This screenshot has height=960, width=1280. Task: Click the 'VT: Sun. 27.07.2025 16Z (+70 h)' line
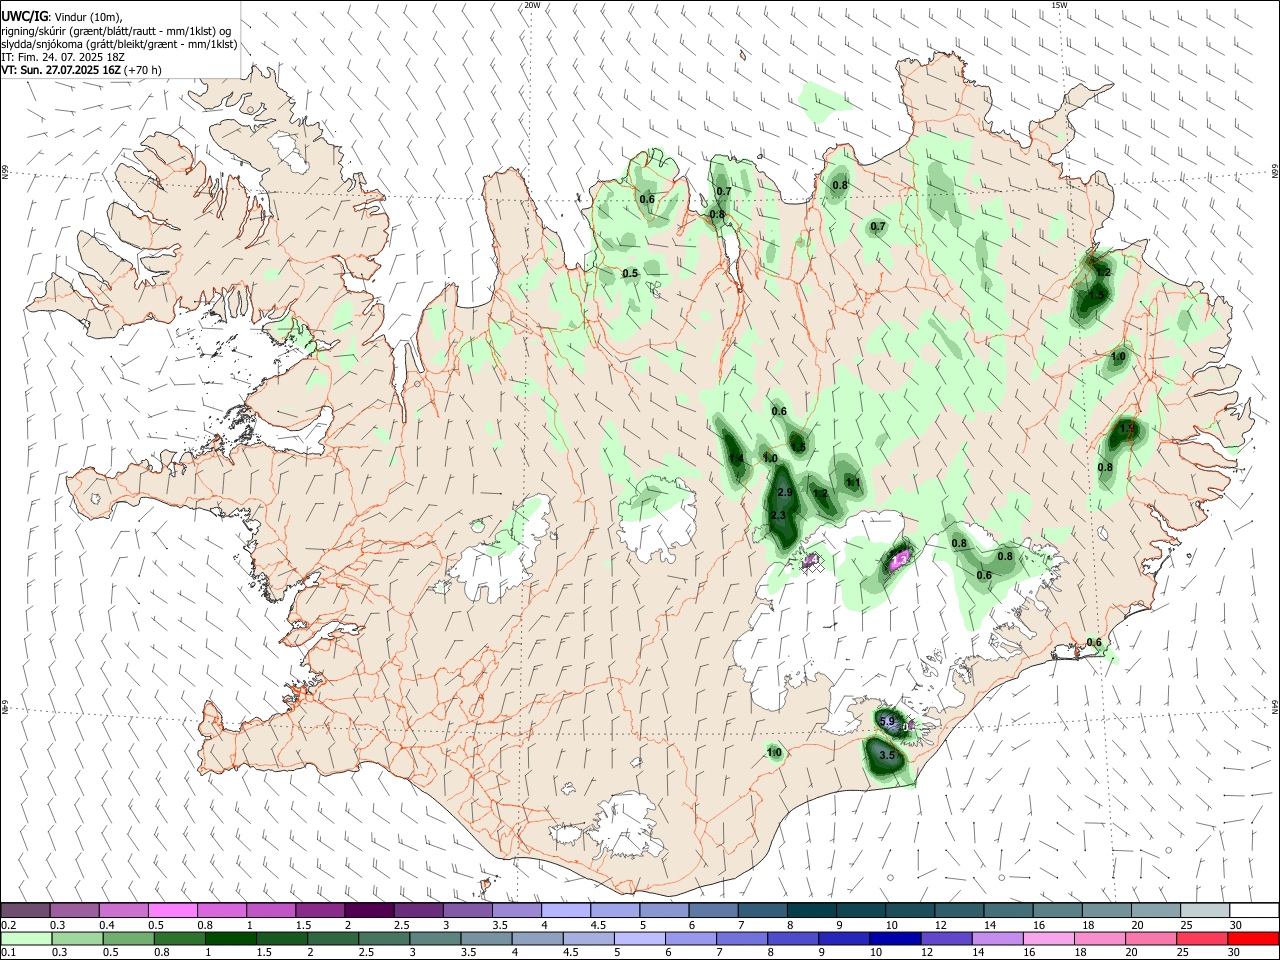81,70
